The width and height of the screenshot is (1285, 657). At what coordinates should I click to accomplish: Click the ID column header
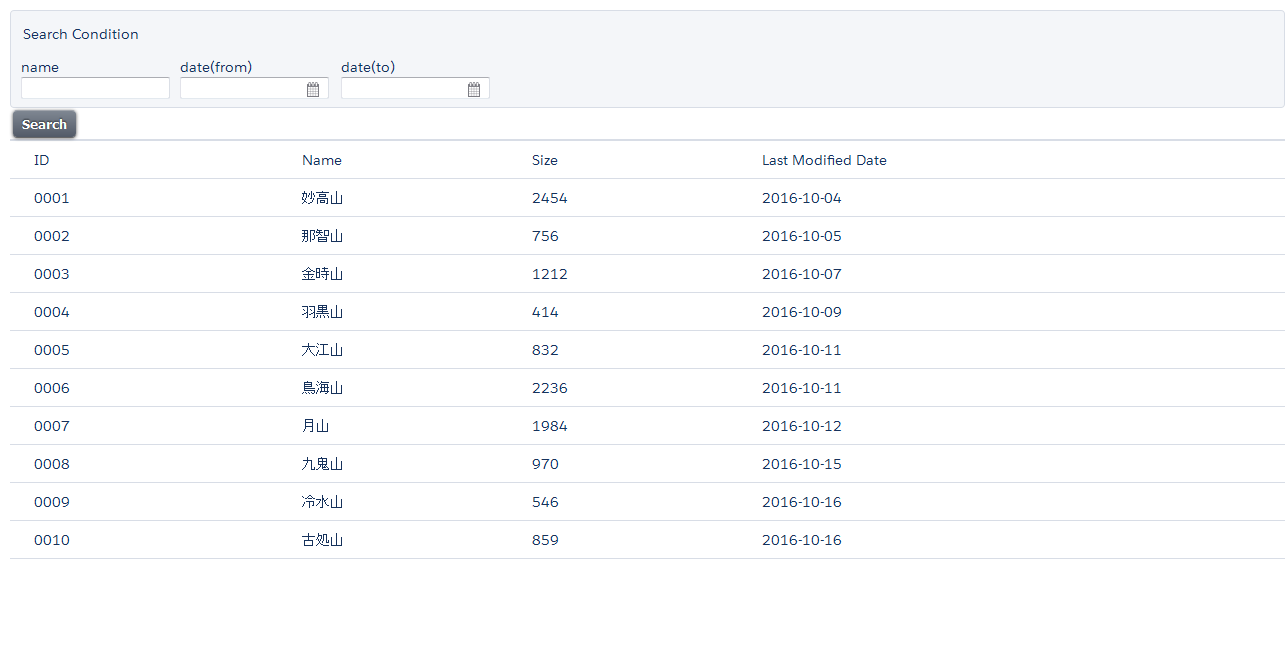click(x=41, y=160)
